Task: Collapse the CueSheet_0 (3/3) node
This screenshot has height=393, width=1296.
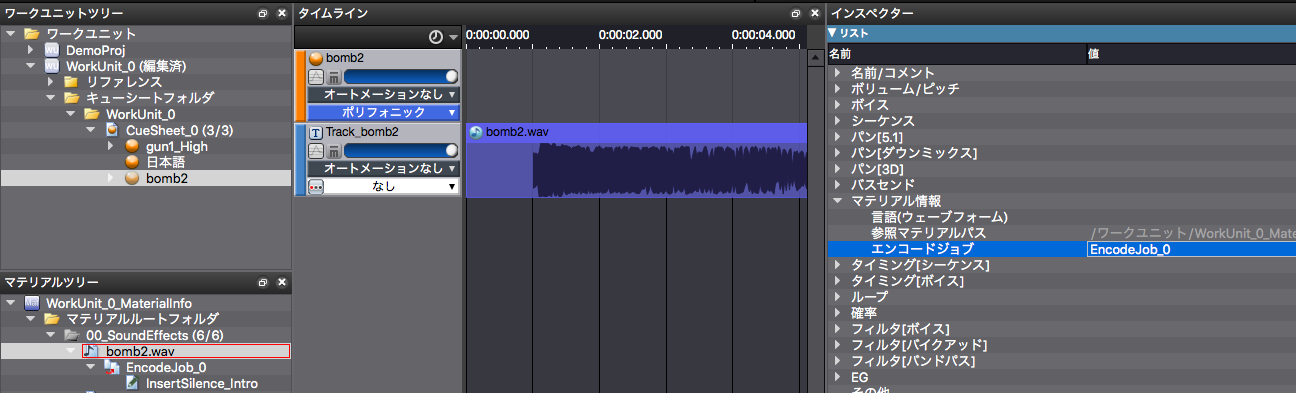Action: coord(91,130)
